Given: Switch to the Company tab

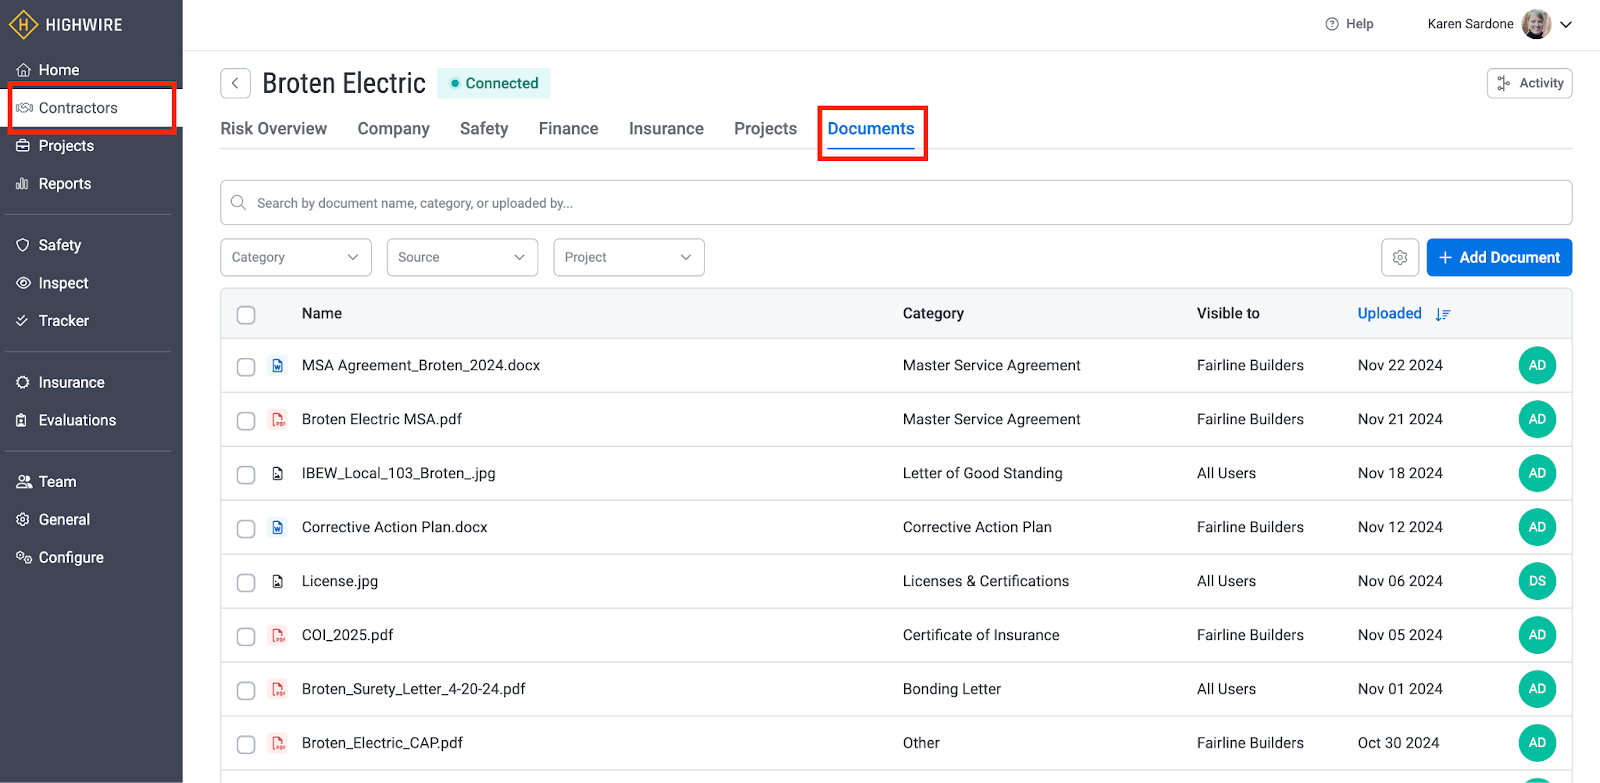Looking at the screenshot, I should pos(393,129).
